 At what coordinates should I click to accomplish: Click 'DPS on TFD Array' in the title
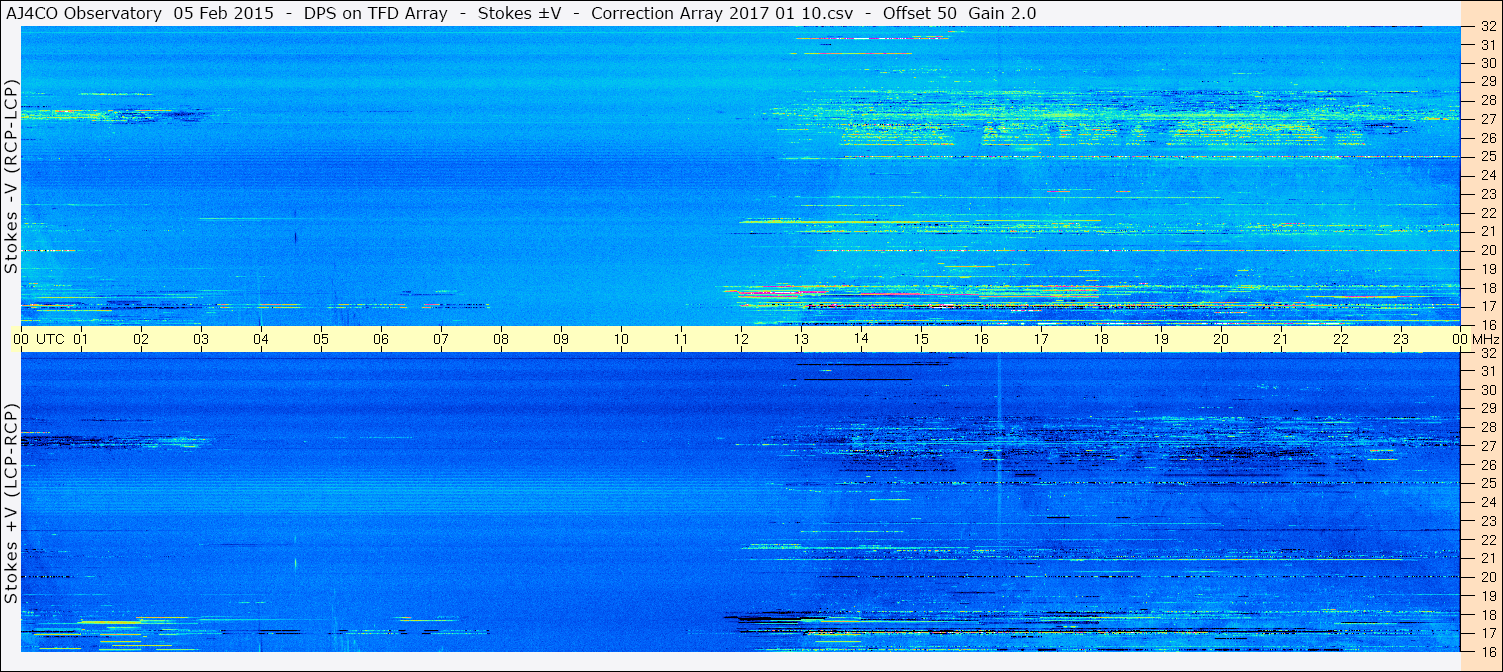pos(374,13)
